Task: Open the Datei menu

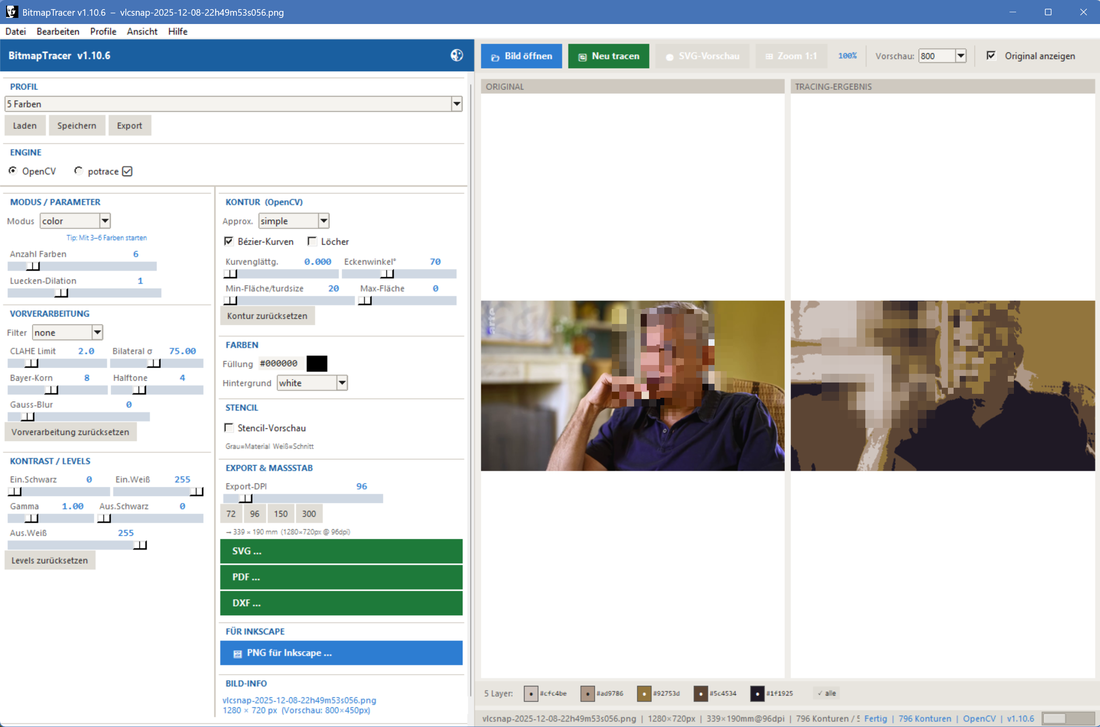Action: click(15, 32)
